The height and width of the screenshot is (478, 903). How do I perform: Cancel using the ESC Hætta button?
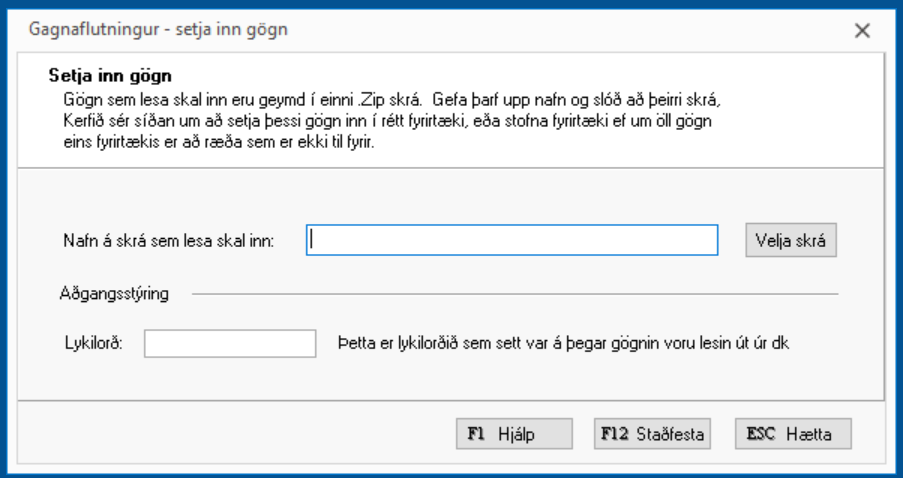794,434
